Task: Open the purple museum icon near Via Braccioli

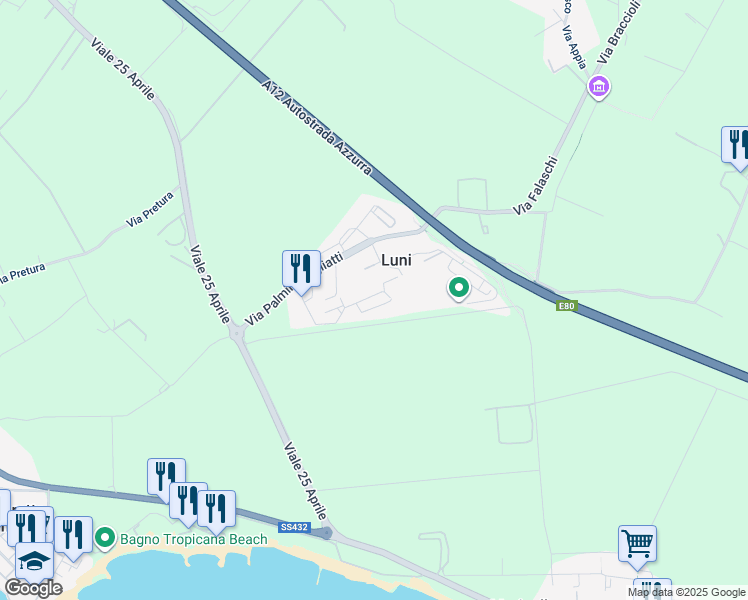Action: coord(599,87)
